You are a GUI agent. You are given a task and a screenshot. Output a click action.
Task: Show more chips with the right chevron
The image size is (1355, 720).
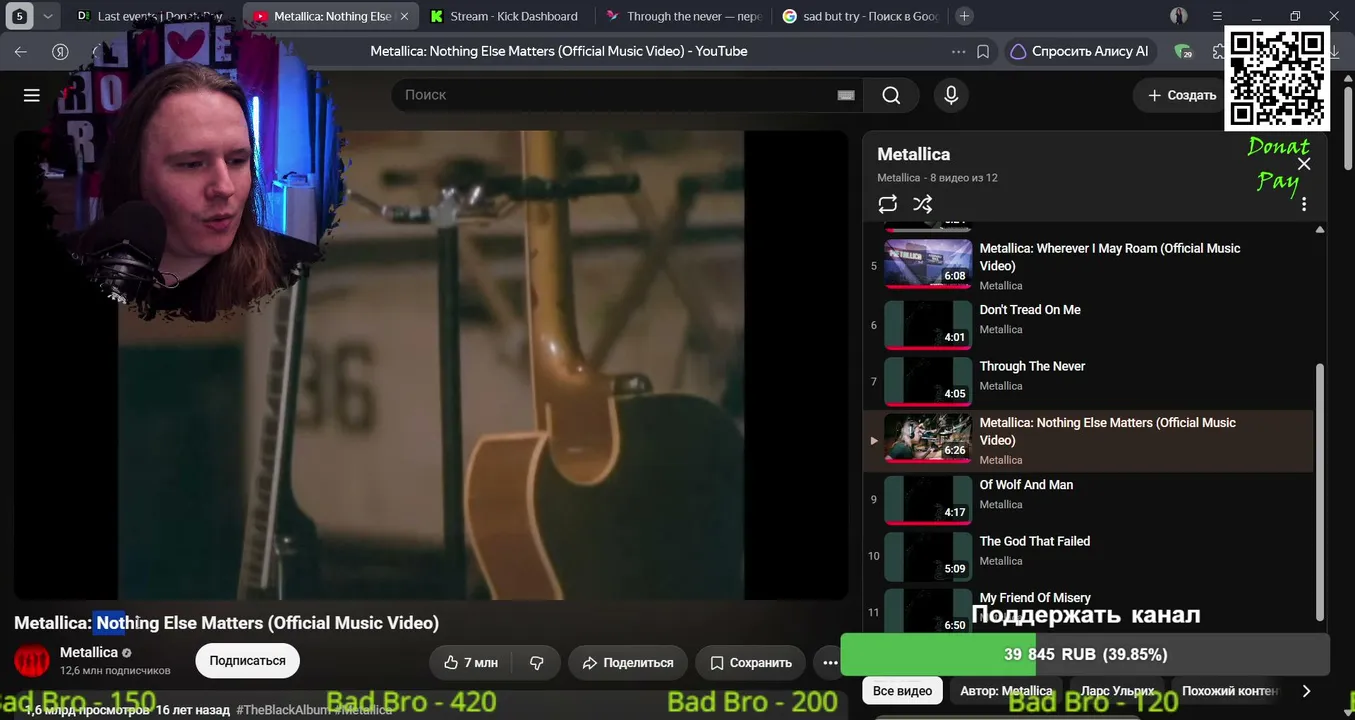1306,691
